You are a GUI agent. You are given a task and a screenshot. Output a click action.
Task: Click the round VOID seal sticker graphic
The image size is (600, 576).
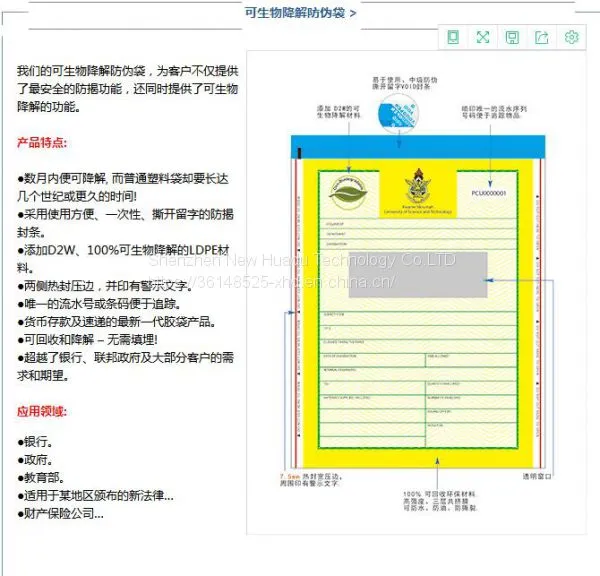click(398, 114)
